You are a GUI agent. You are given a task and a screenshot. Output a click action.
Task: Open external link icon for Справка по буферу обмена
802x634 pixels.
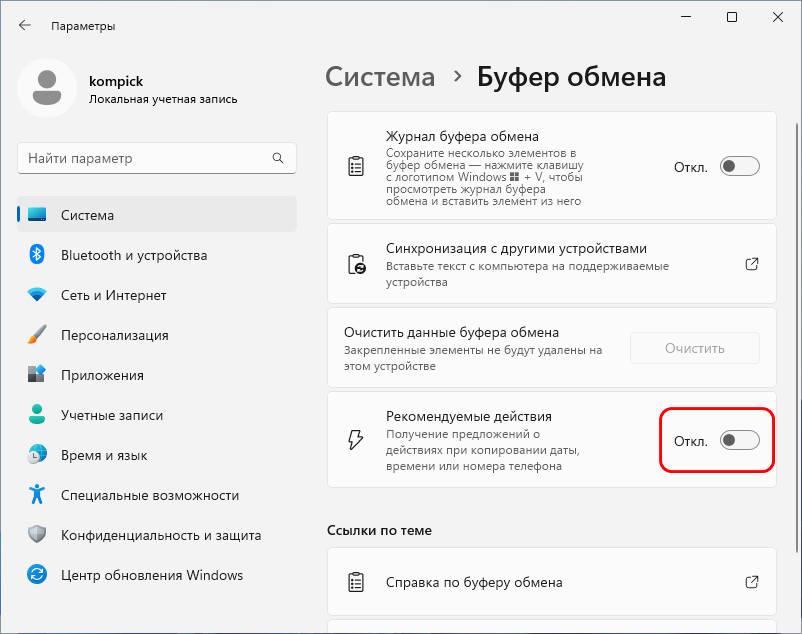point(752,581)
